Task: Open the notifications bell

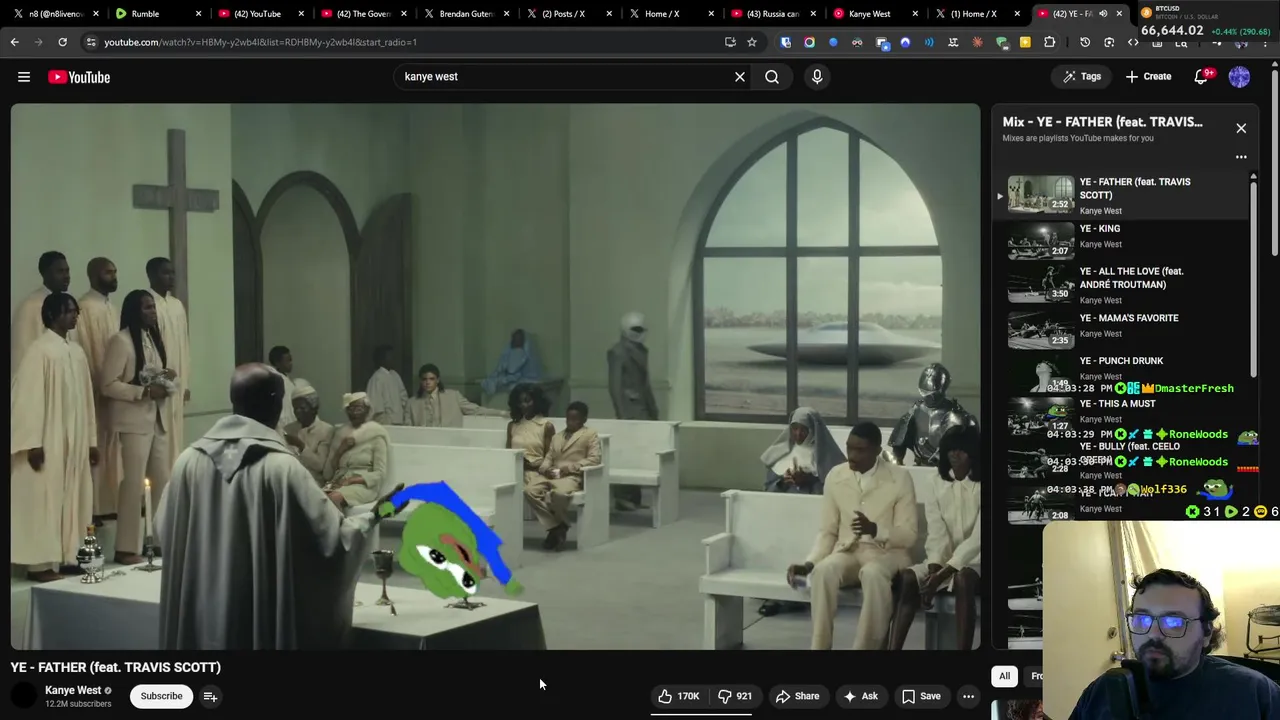Action: coord(1202,77)
